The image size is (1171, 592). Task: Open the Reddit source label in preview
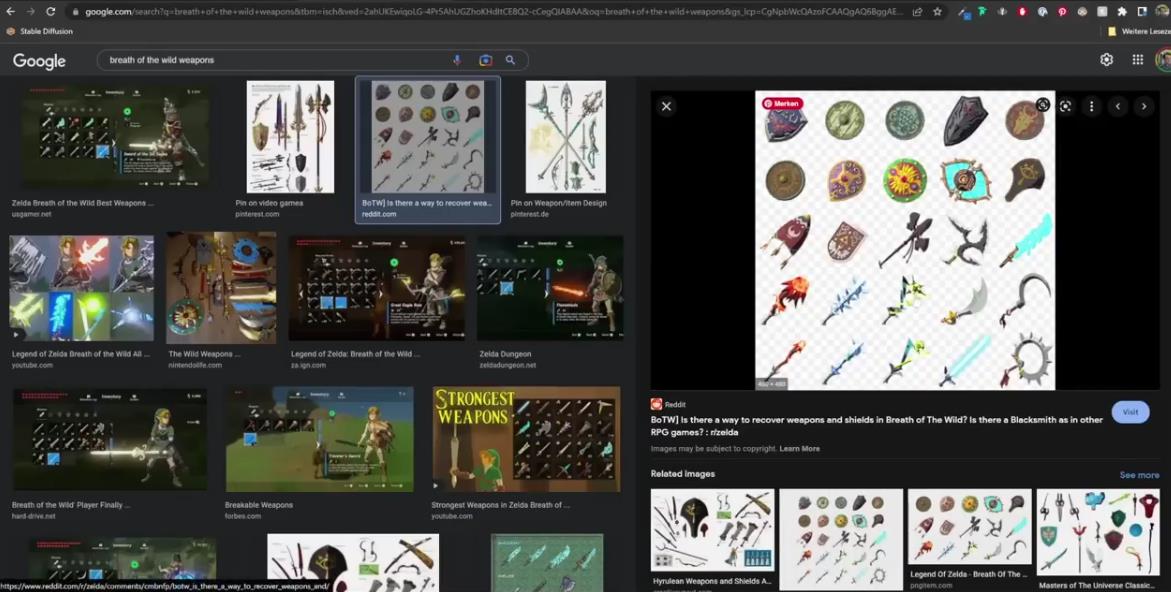[x=668, y=405]
